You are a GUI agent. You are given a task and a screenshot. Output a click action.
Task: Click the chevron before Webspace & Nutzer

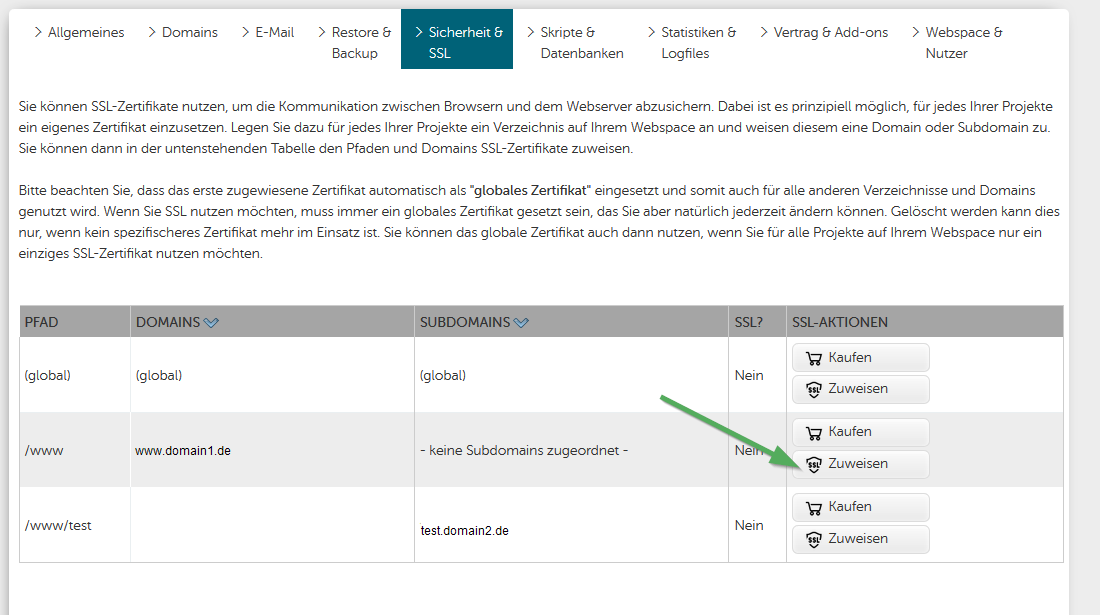click(x=915, y=32)
